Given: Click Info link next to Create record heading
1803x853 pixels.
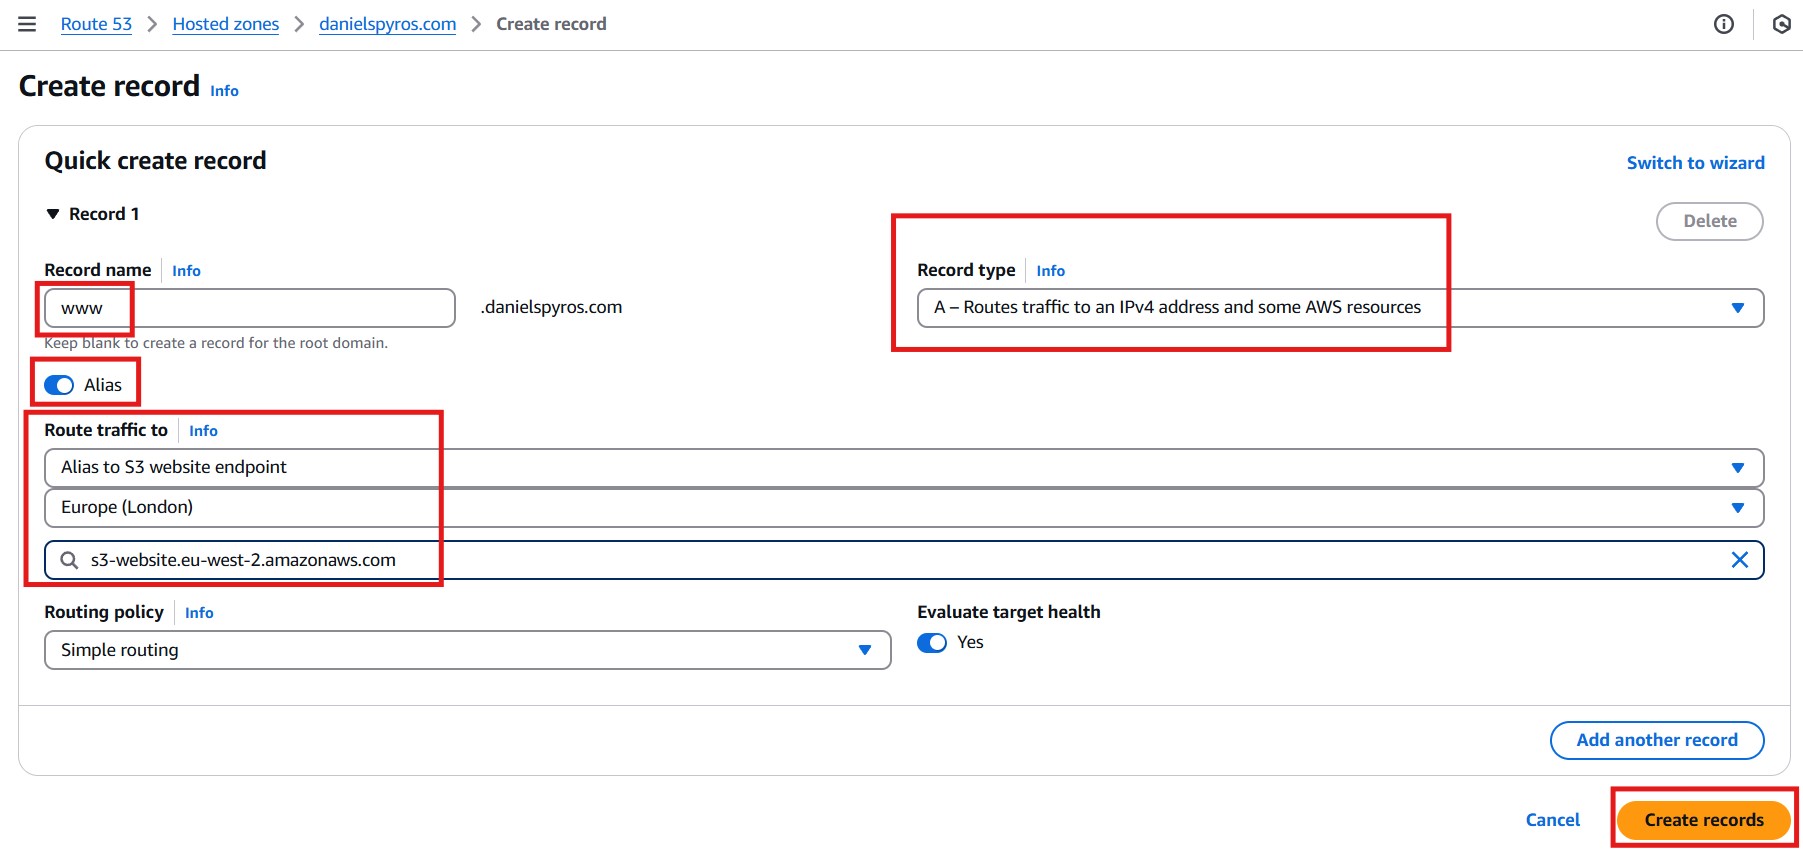Looking at the screenshot, I should [x=224, y=91].
